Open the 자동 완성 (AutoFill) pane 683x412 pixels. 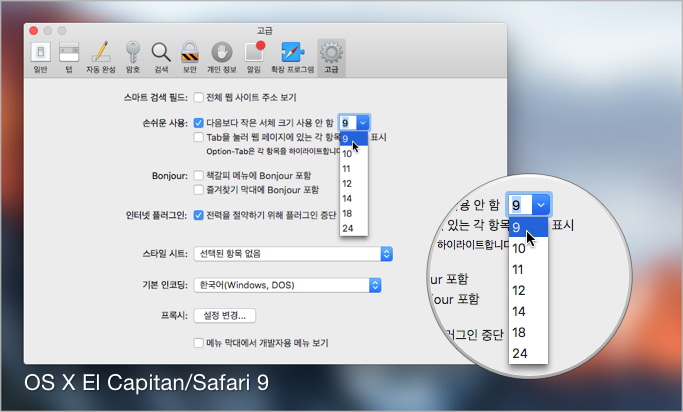click(101, 57)
